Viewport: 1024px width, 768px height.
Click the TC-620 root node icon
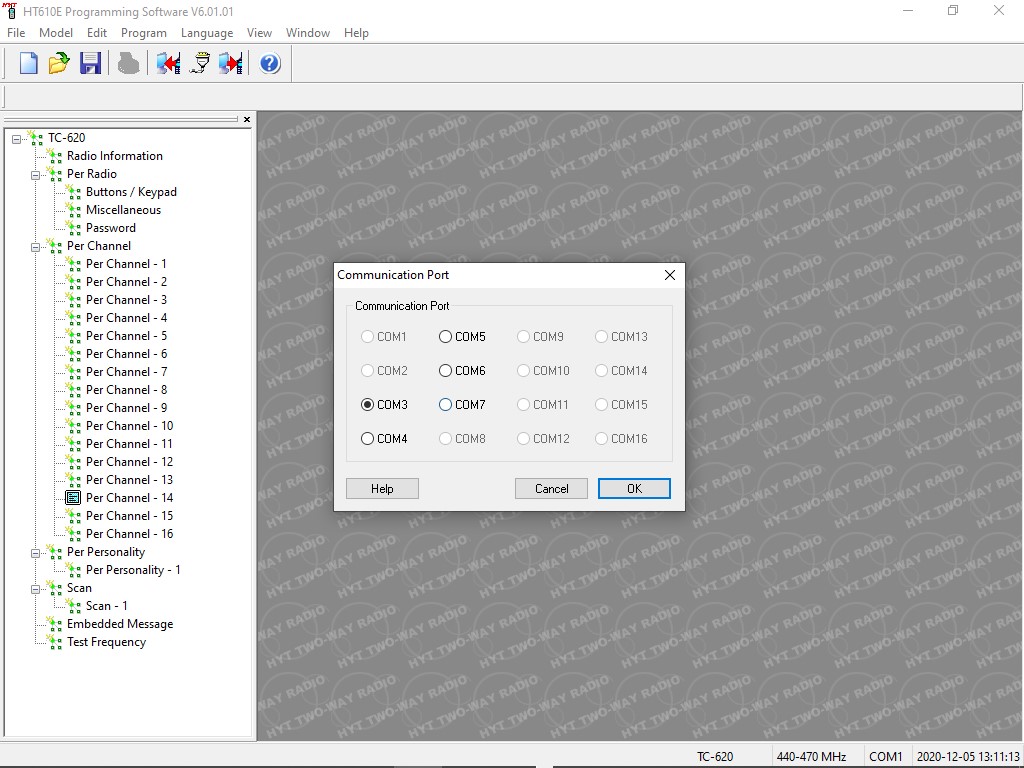click(36, 138)
